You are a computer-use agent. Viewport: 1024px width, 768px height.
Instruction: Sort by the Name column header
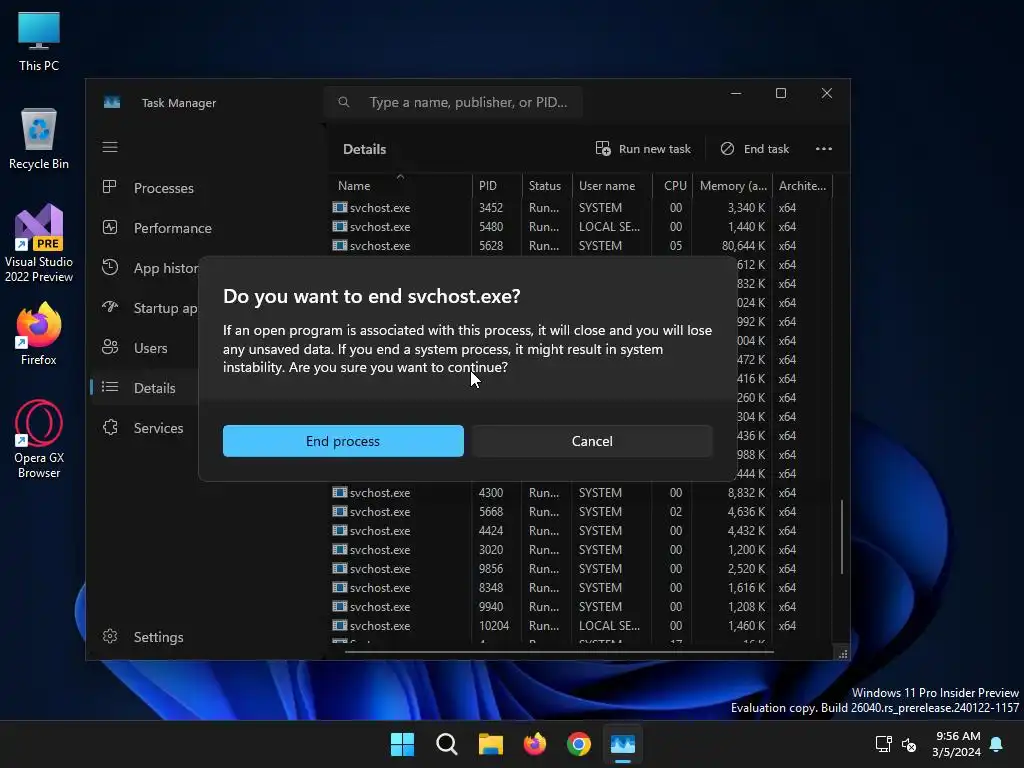point(400,185)
